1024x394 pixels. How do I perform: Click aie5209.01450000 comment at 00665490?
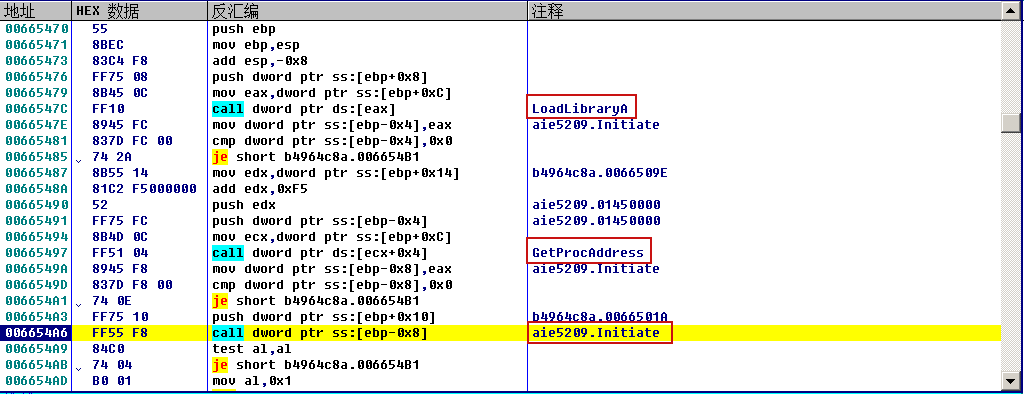[x=596, y=205]
